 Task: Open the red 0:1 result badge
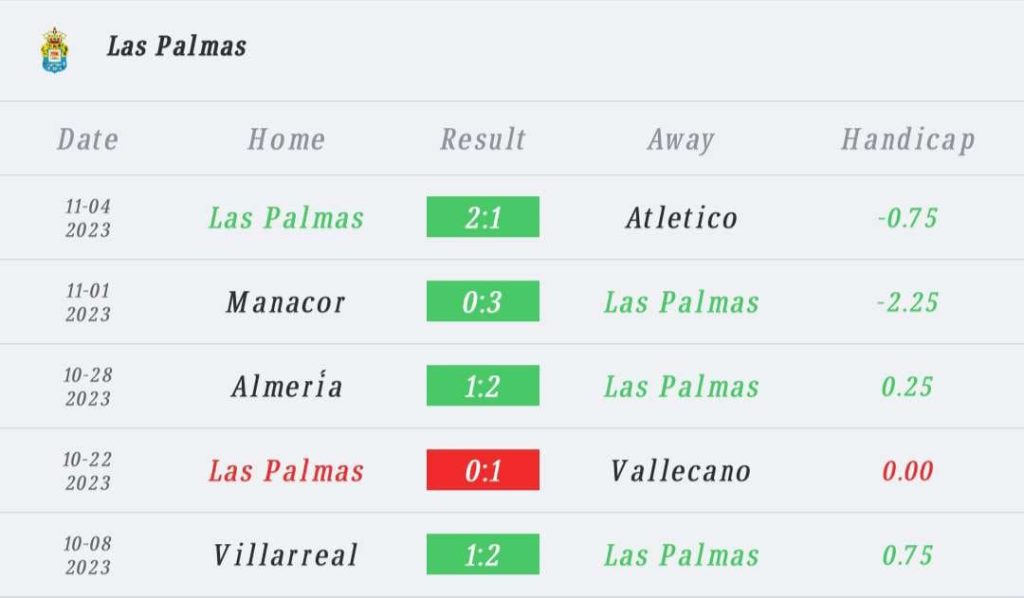[x=483, y=469]
